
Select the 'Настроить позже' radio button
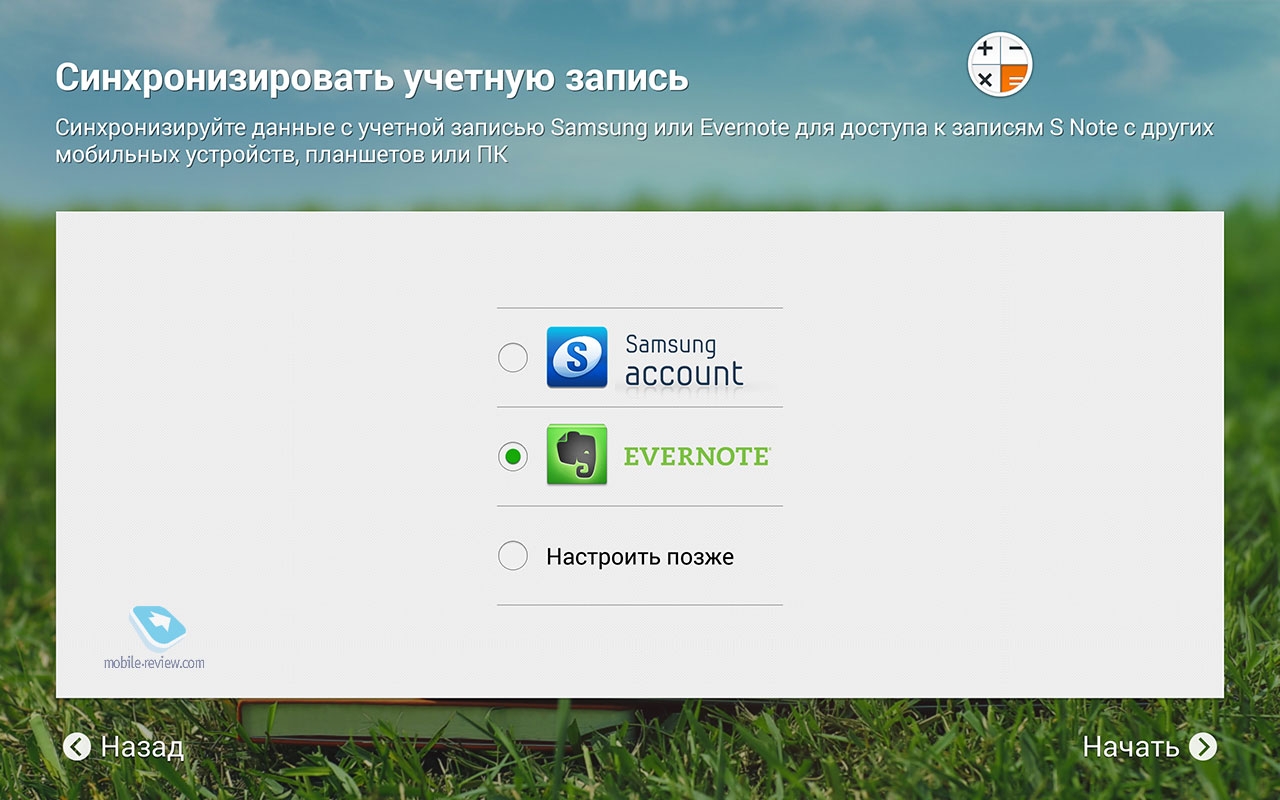pos(513,556)
